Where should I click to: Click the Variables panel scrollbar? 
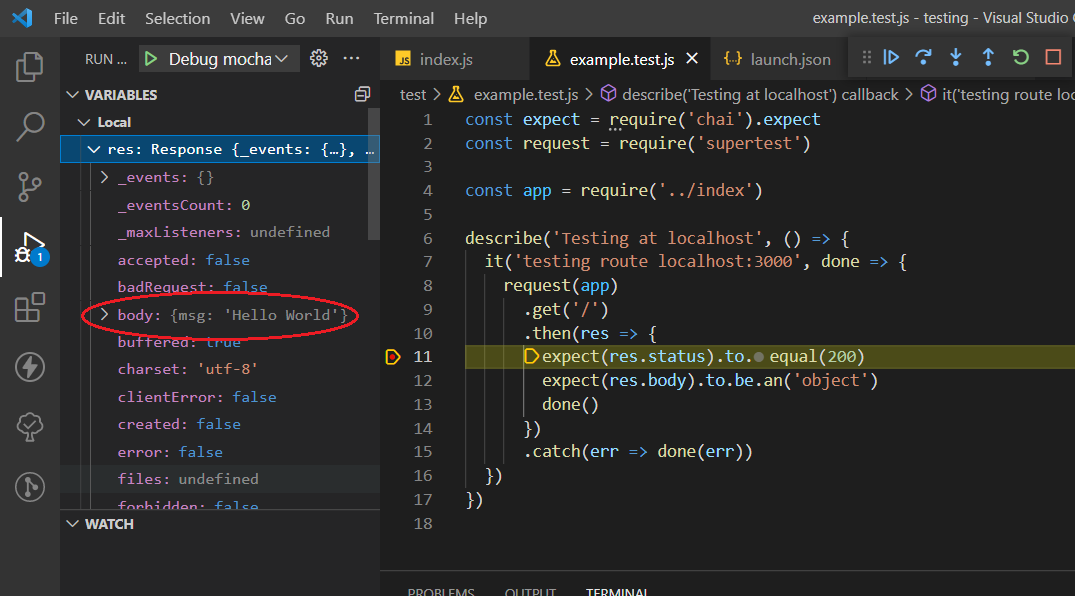click(373, 175)
